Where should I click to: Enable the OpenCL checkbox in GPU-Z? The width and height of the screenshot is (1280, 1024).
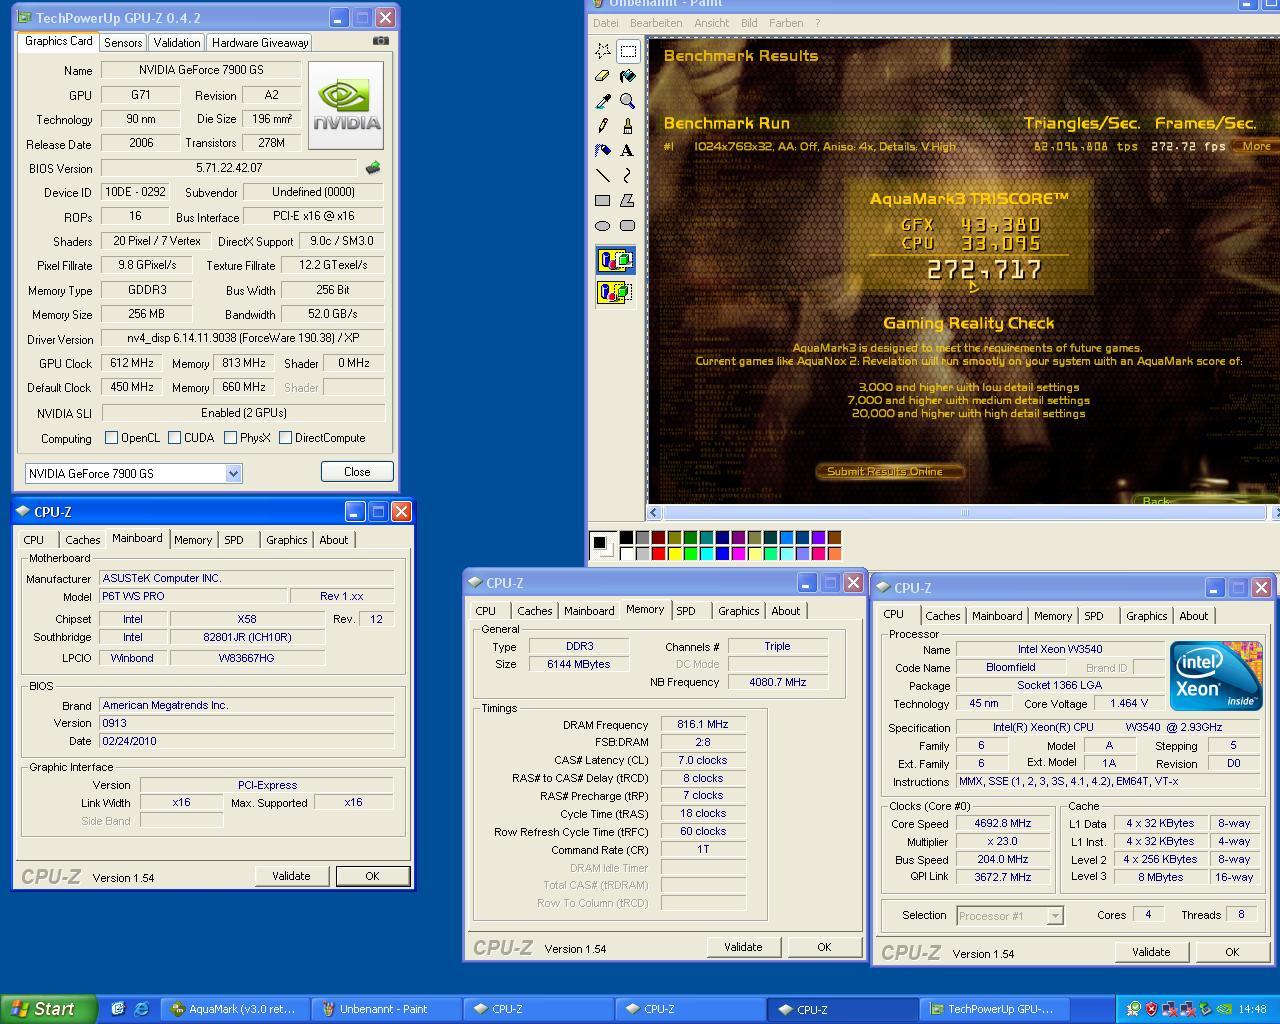tap(112, 437)
